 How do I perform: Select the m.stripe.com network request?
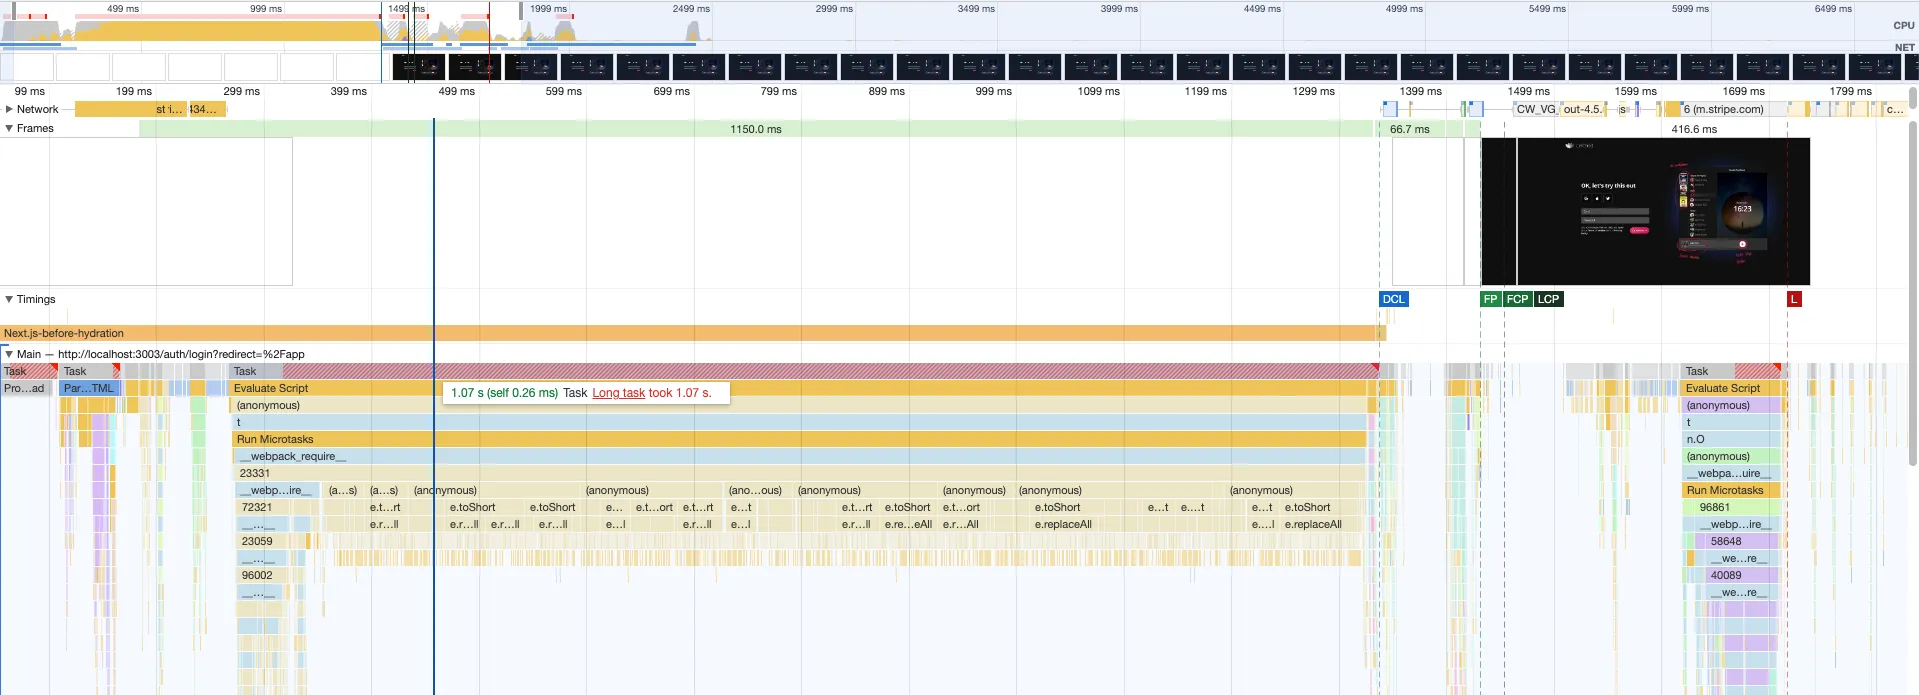click(1727, 109)
